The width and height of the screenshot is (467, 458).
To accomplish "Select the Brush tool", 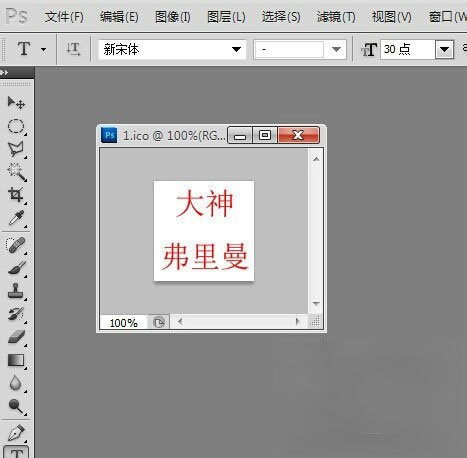I will coord(16,268).
